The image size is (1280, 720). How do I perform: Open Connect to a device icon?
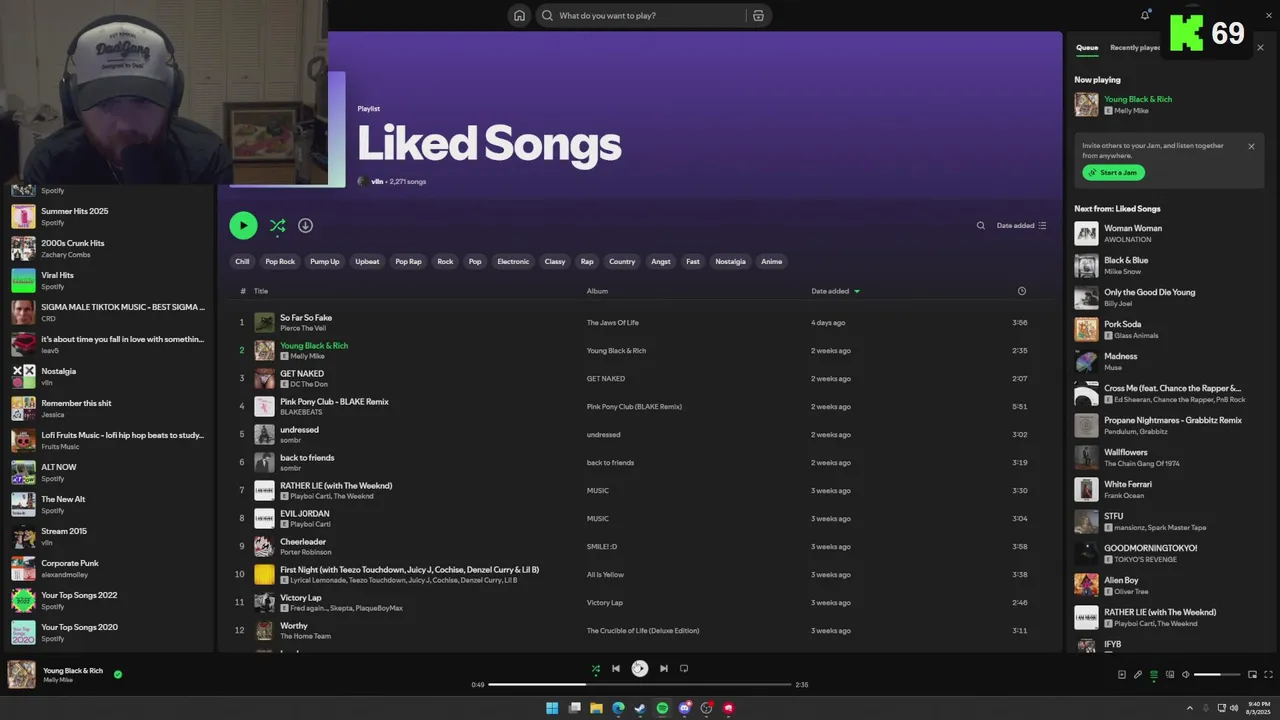pos(1170,675)
